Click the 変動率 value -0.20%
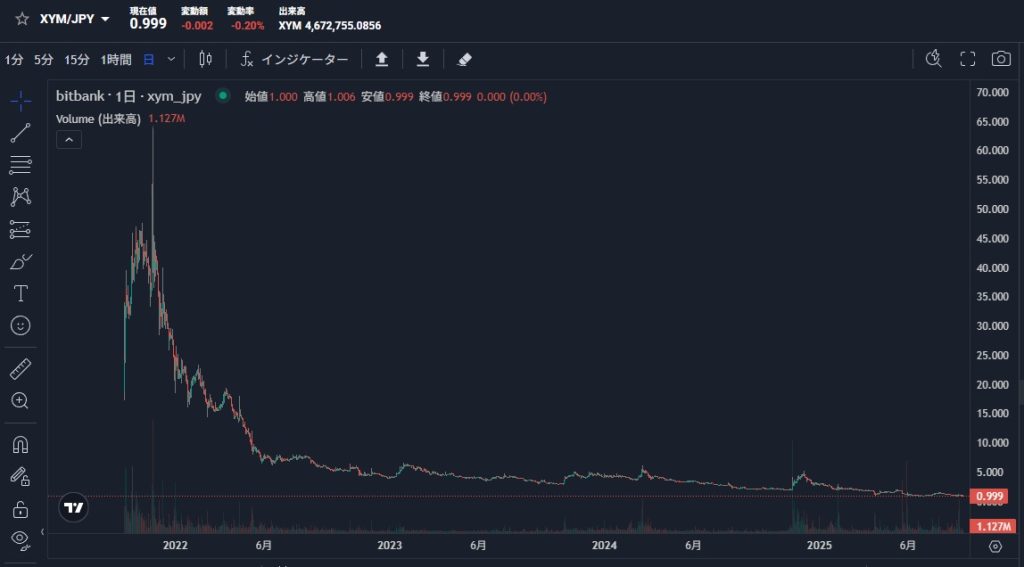Image resolution: width=1024 pixels, height=567 pixels. tap(248, 26)
